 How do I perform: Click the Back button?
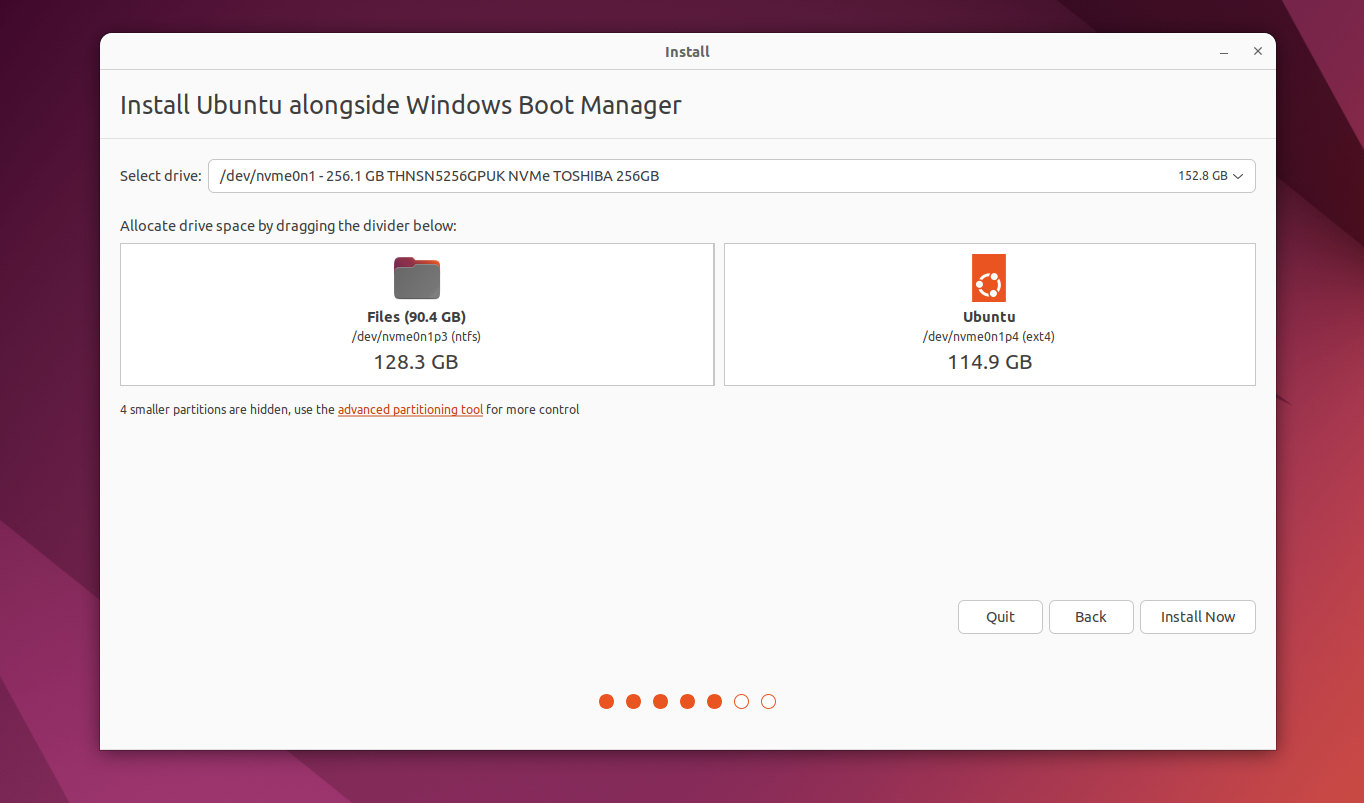click(1090, 617)
